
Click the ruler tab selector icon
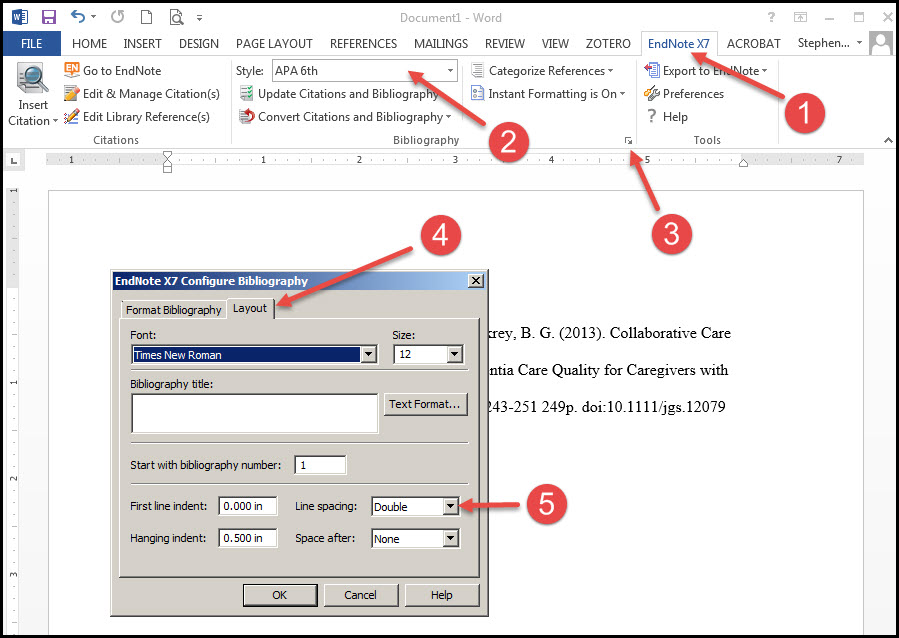click(14, 161)
